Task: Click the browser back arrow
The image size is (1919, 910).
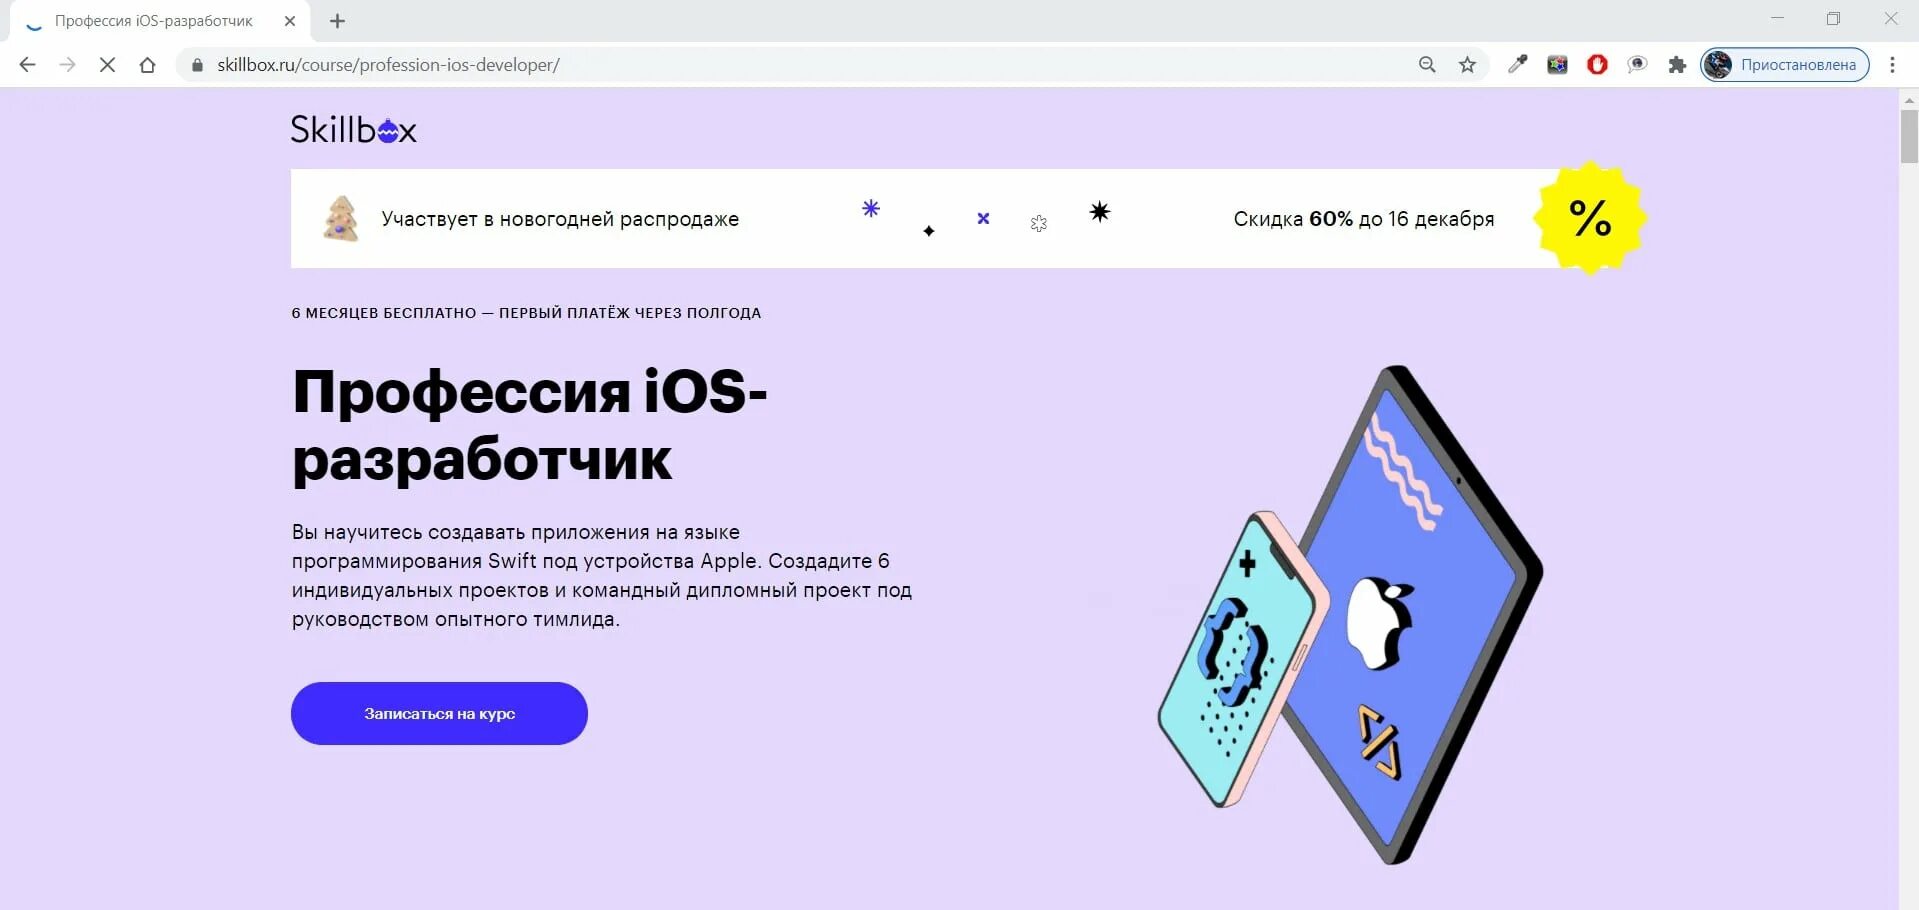Action: [x=28, y=65]
